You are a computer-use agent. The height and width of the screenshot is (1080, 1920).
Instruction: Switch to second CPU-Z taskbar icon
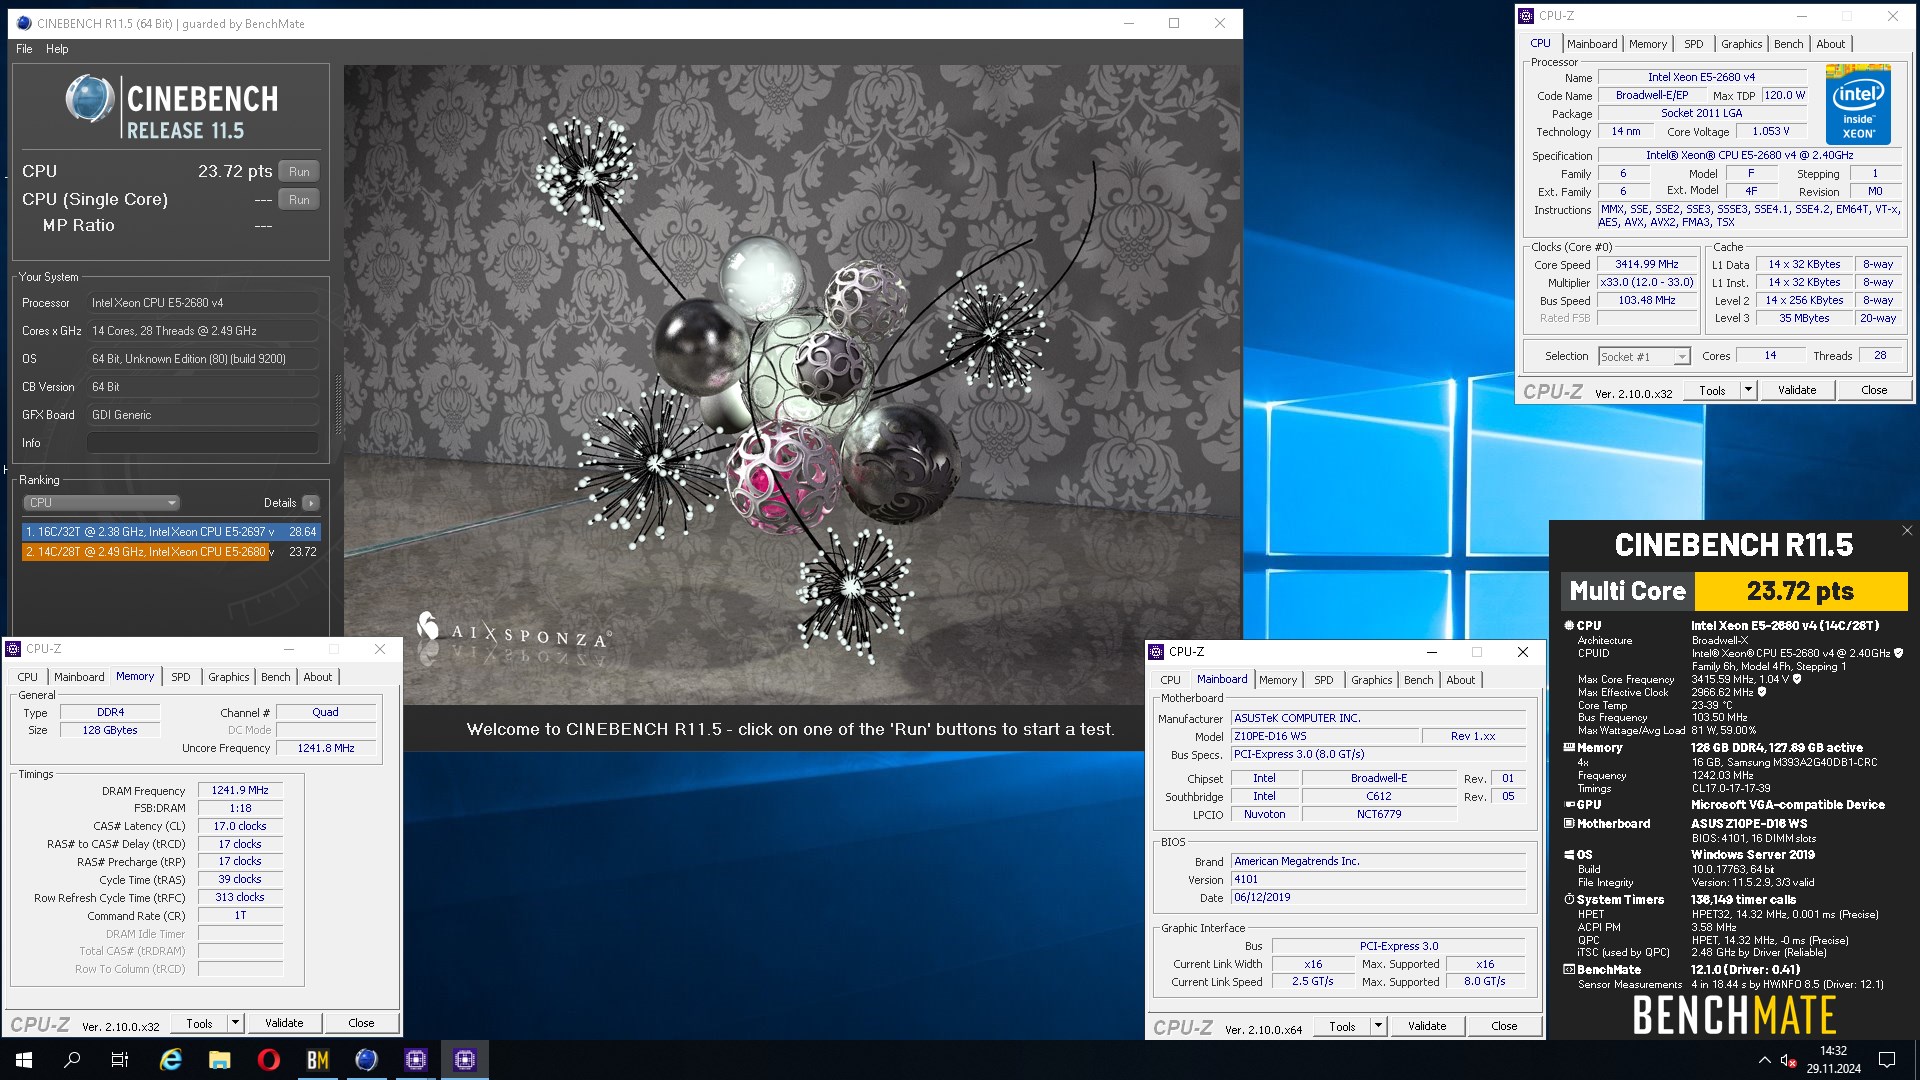click(x=465, y=1060)
